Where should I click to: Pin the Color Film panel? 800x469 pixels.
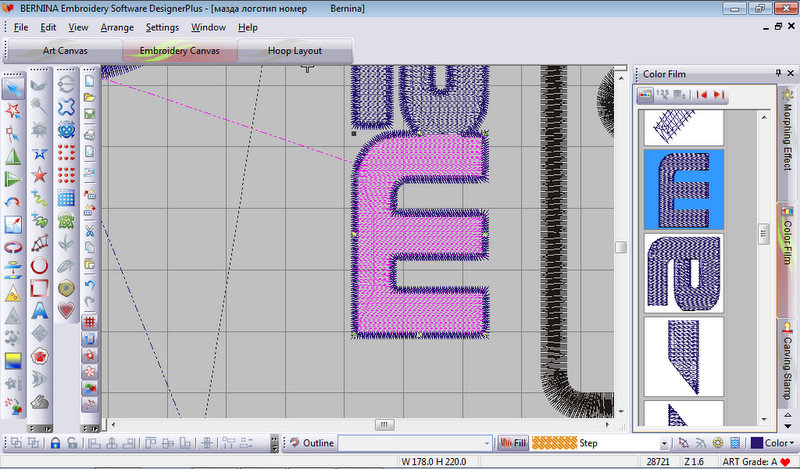(778, 73)
